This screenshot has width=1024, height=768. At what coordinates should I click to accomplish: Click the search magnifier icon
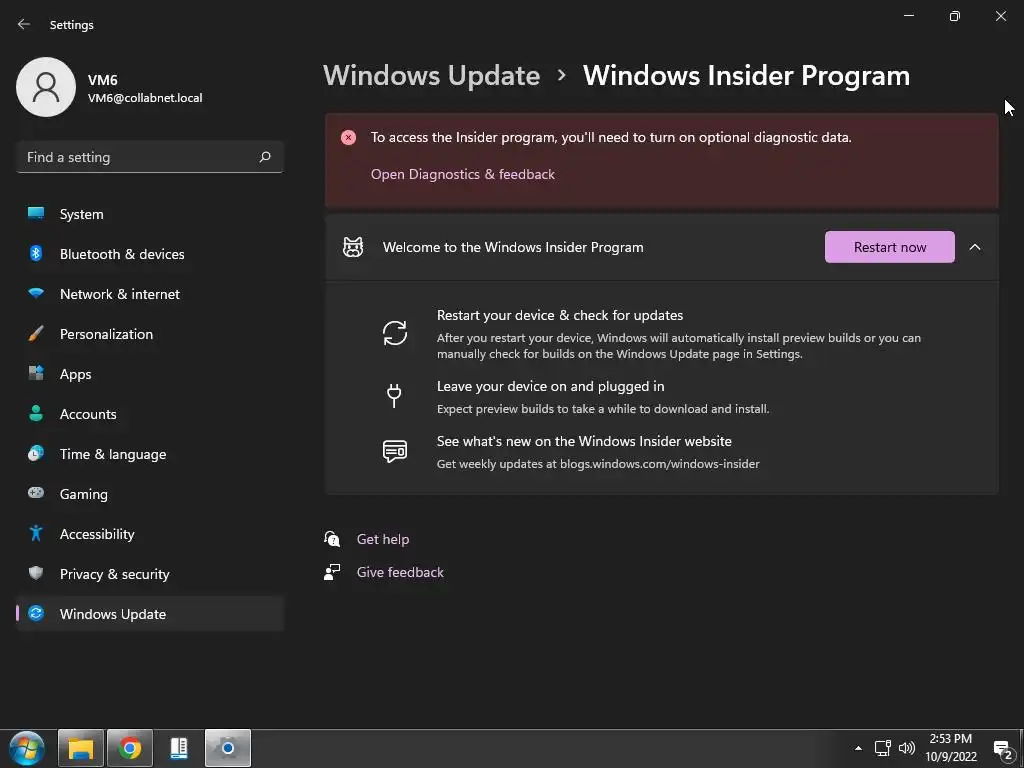tap(265, 157)
